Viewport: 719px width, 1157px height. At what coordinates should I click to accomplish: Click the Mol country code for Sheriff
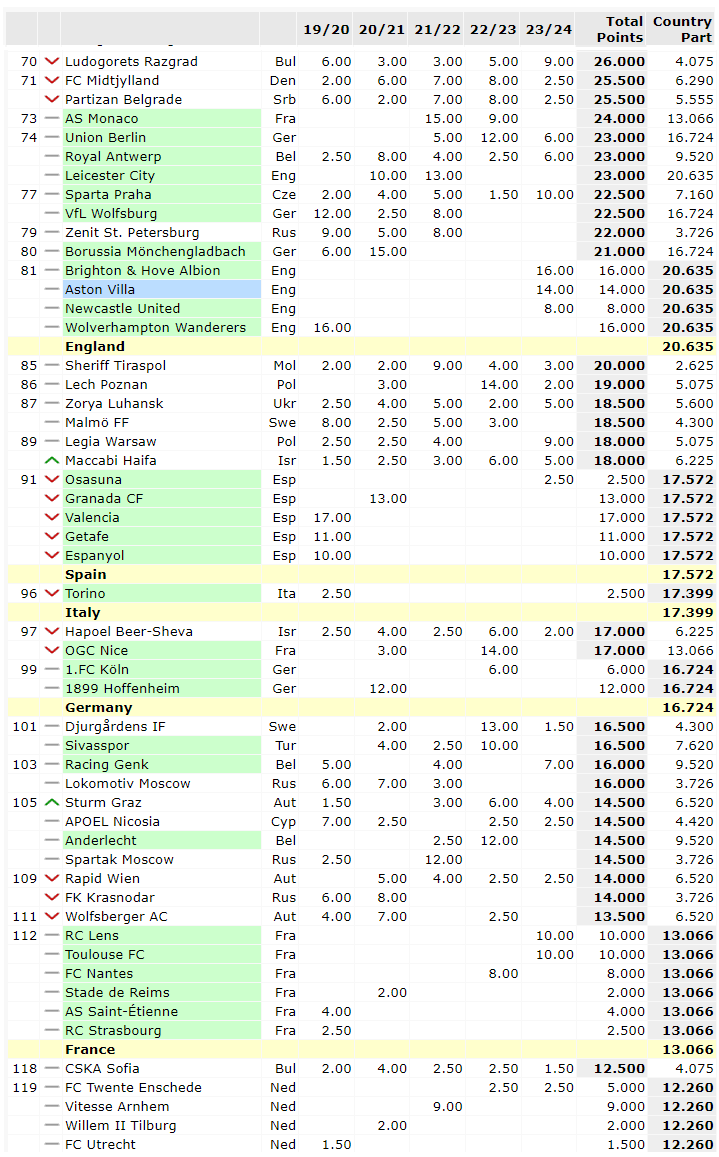pyautogui.click(x=285, y=365)
